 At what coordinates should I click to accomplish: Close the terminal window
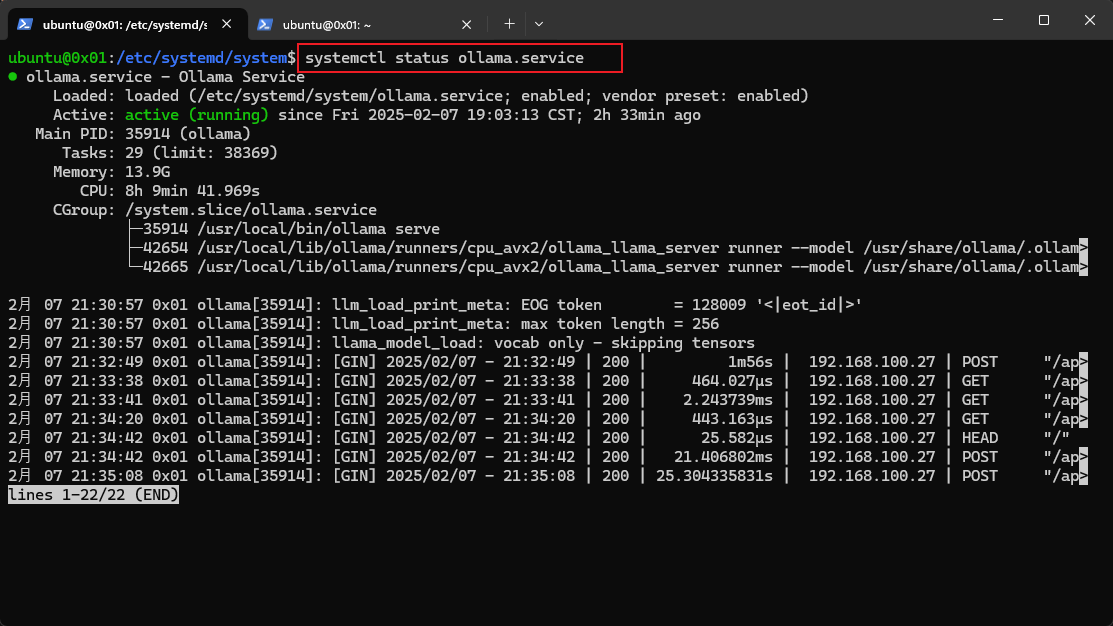coord(1090,20)
